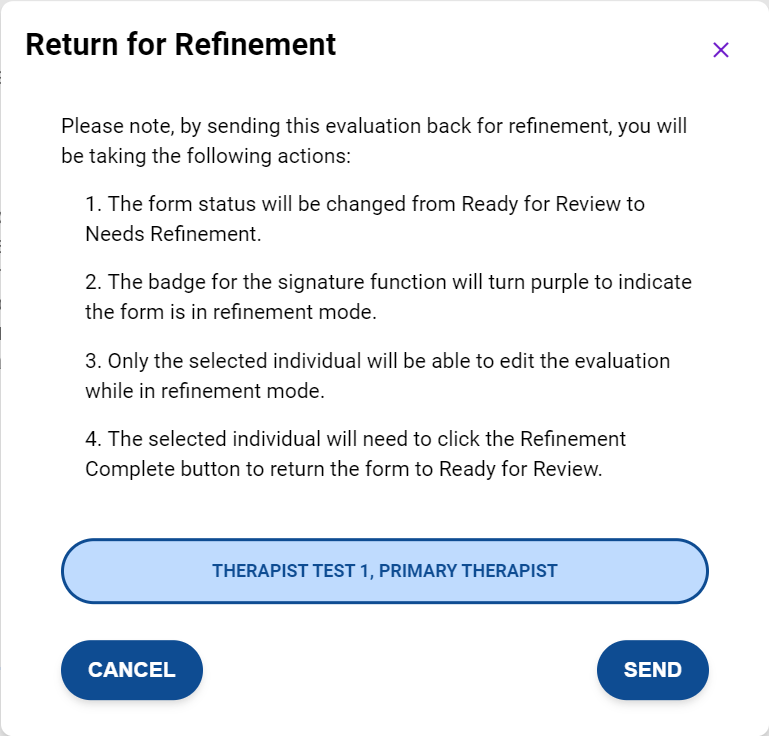Click step 3 about who can edit
The height and width of the screenshot is (736, 769).
coord(377,375)
